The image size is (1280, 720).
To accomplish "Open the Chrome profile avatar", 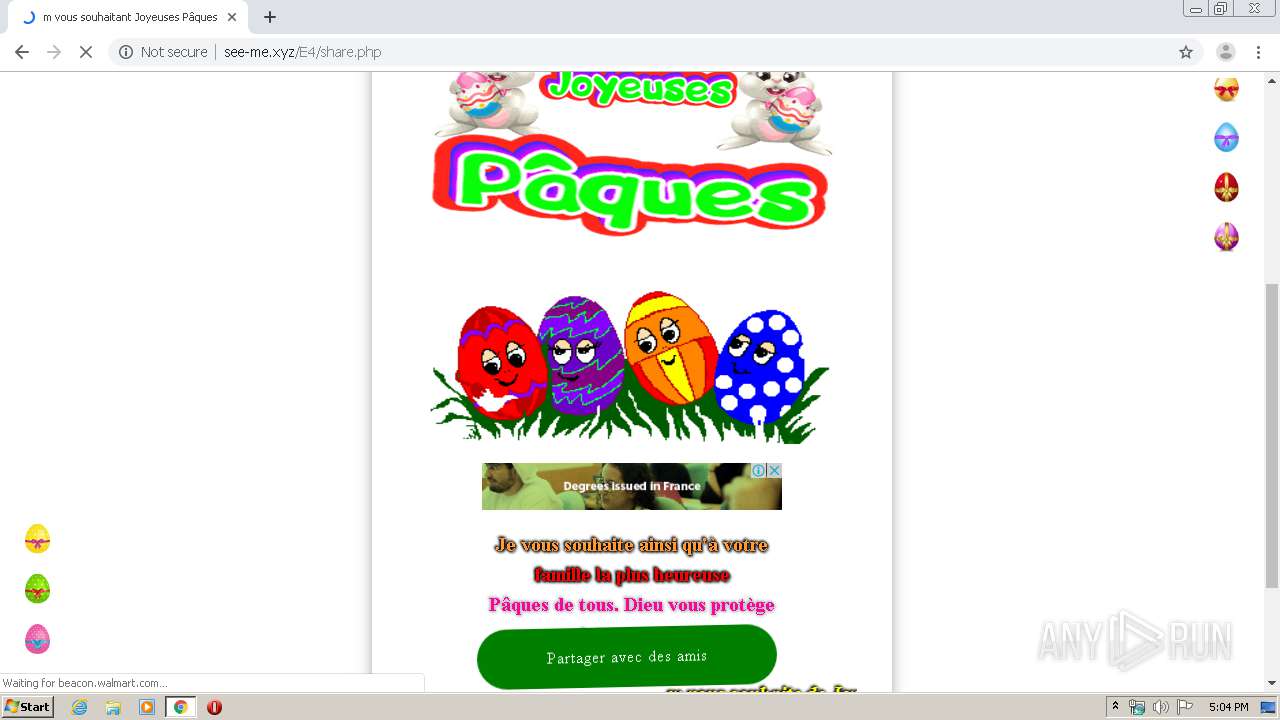I will (x=1226, y=52).
